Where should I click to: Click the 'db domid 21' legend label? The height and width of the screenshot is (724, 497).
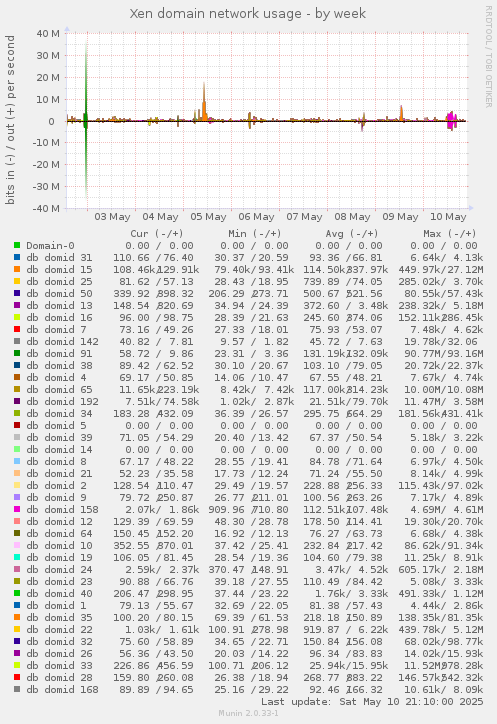[x=59, y=474]
